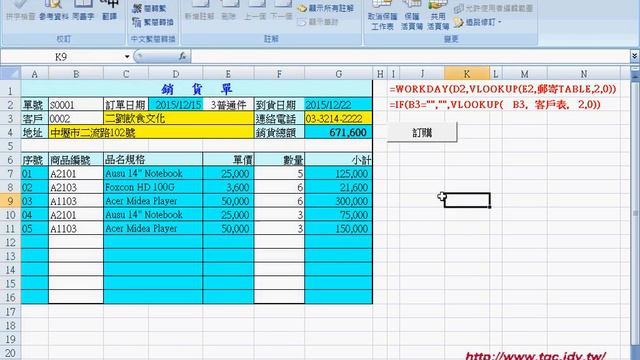
Task: Select arrival date cell 2015/12/22
Action: coord(338,105)
